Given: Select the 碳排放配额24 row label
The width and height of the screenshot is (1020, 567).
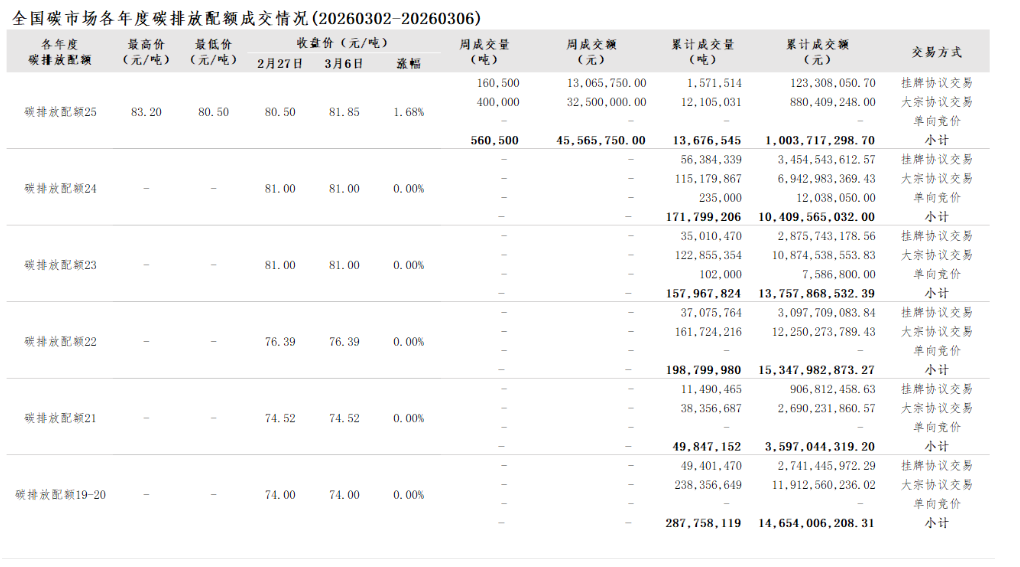Looking at the screenshot, I should [x=60, y=188].
